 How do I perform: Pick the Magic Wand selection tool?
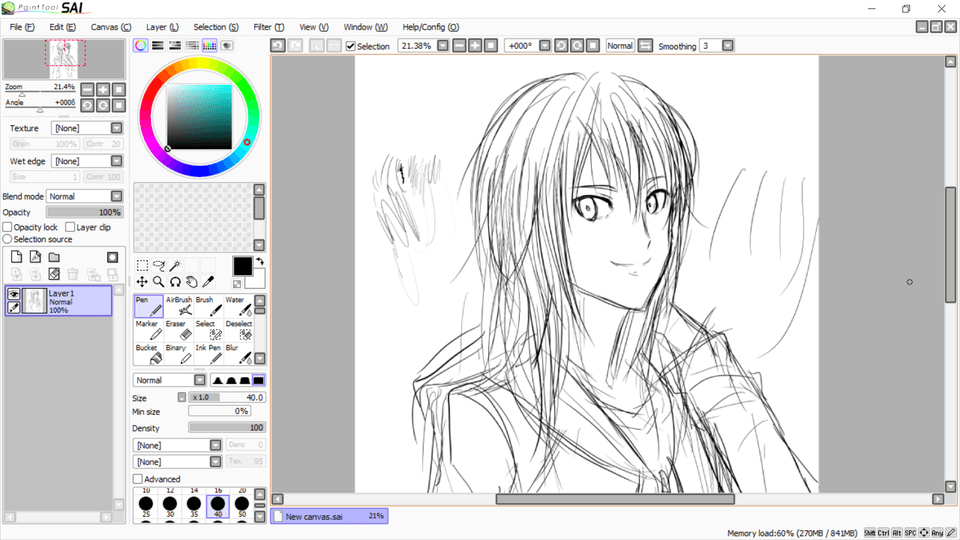pos(174,266)
